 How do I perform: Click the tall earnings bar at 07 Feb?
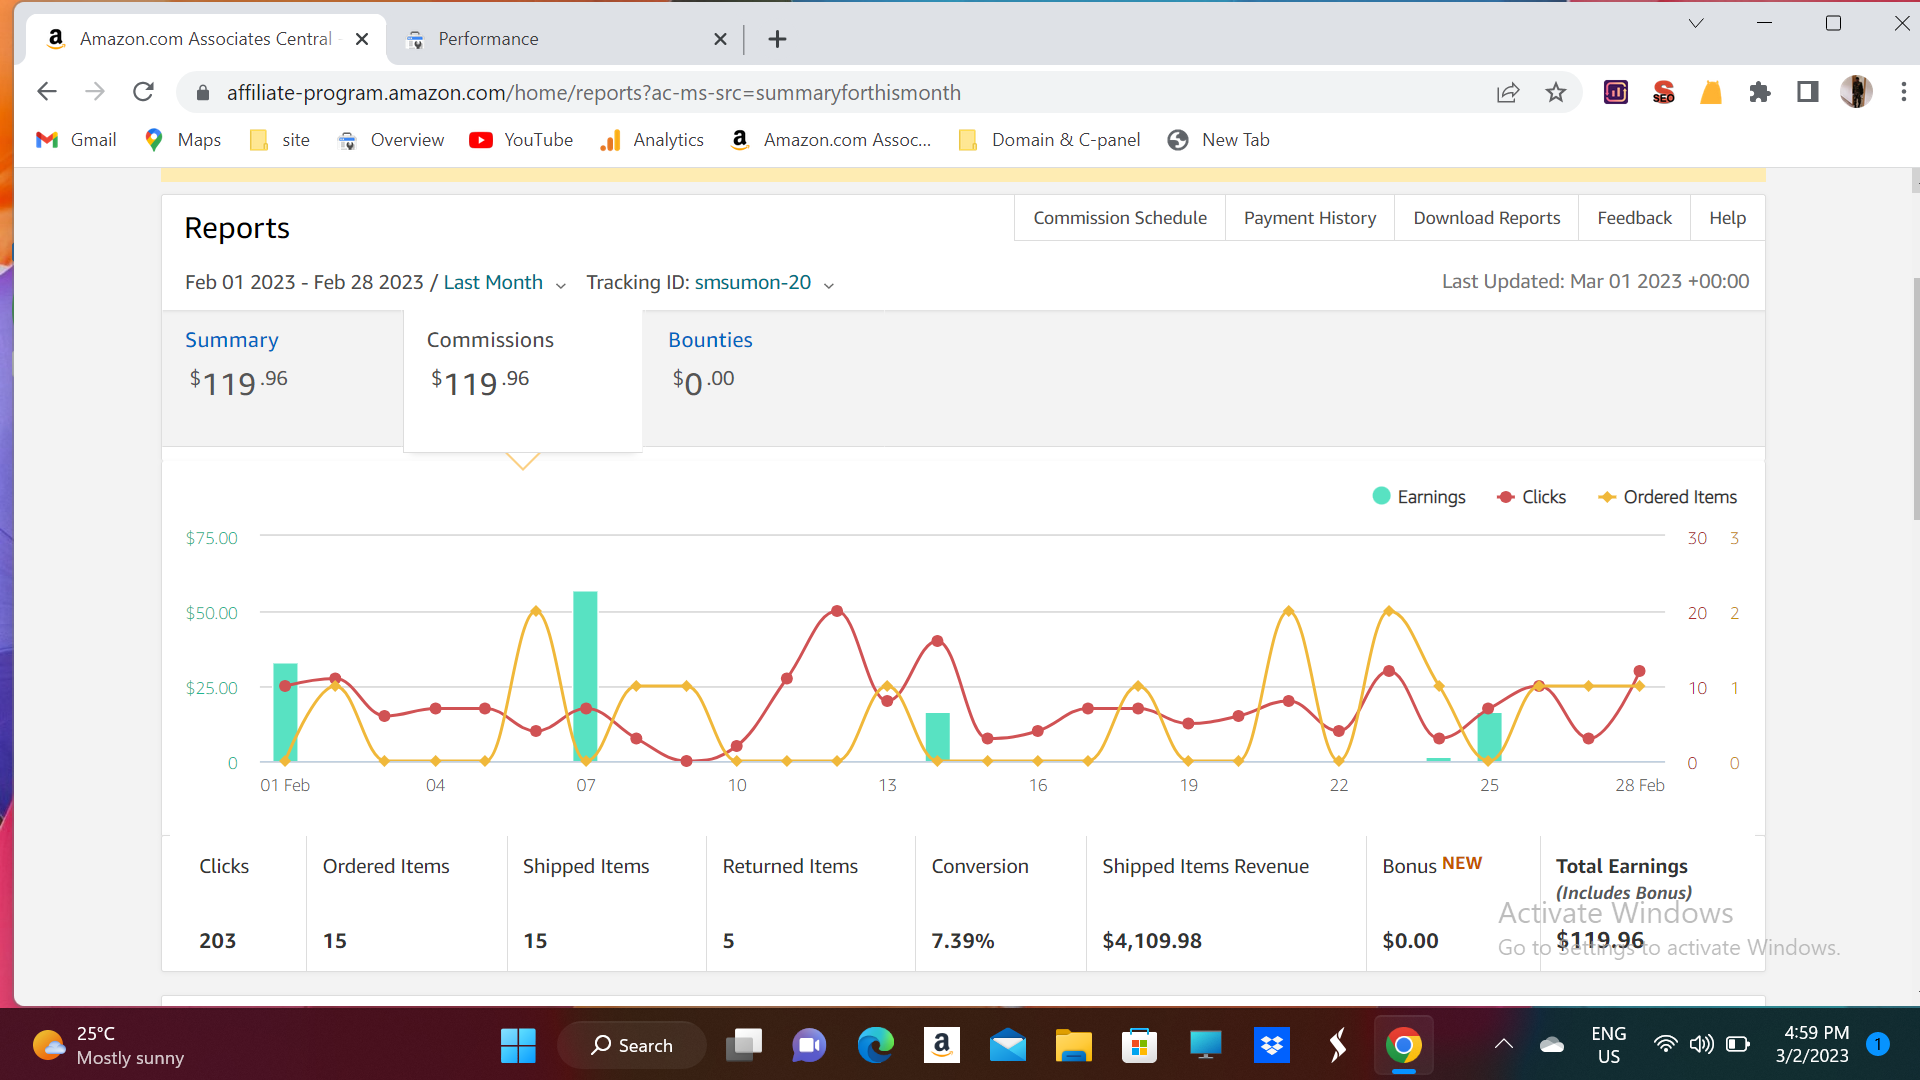[x=585, y=676]
